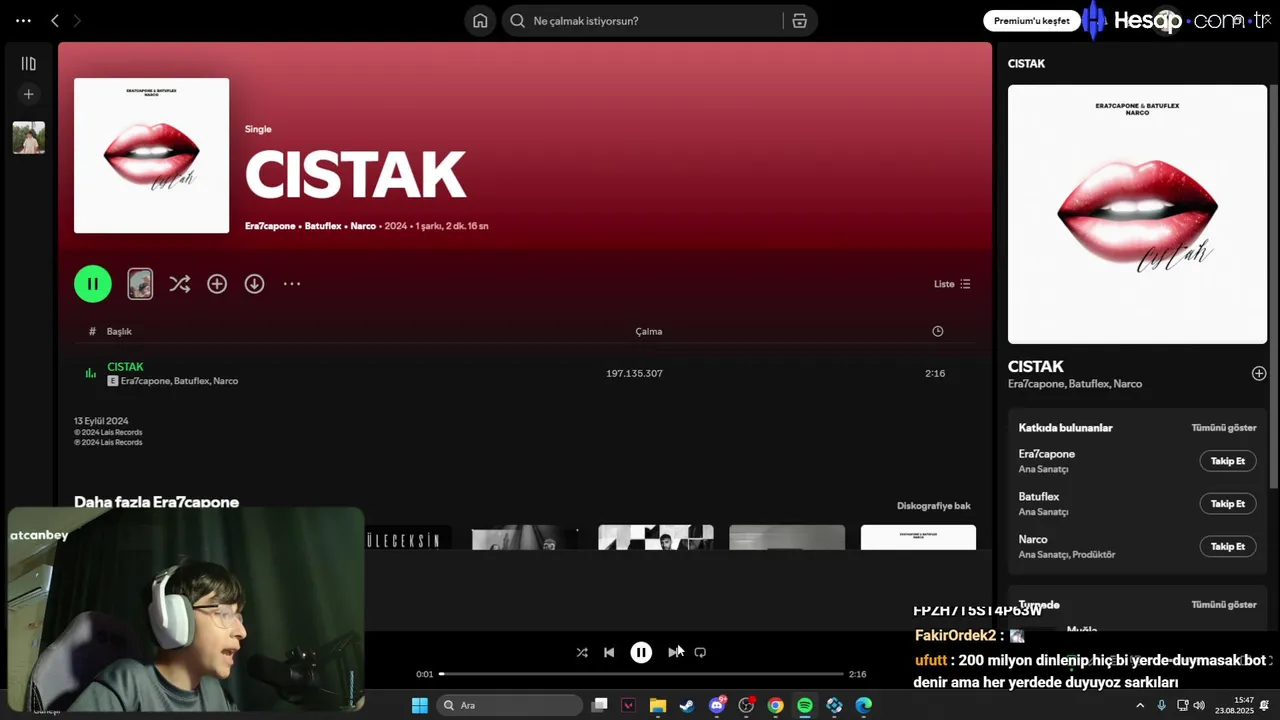
Task: Show all in 'Katkıda bulunanlar' section
Action: click(x=1223, y=428)
